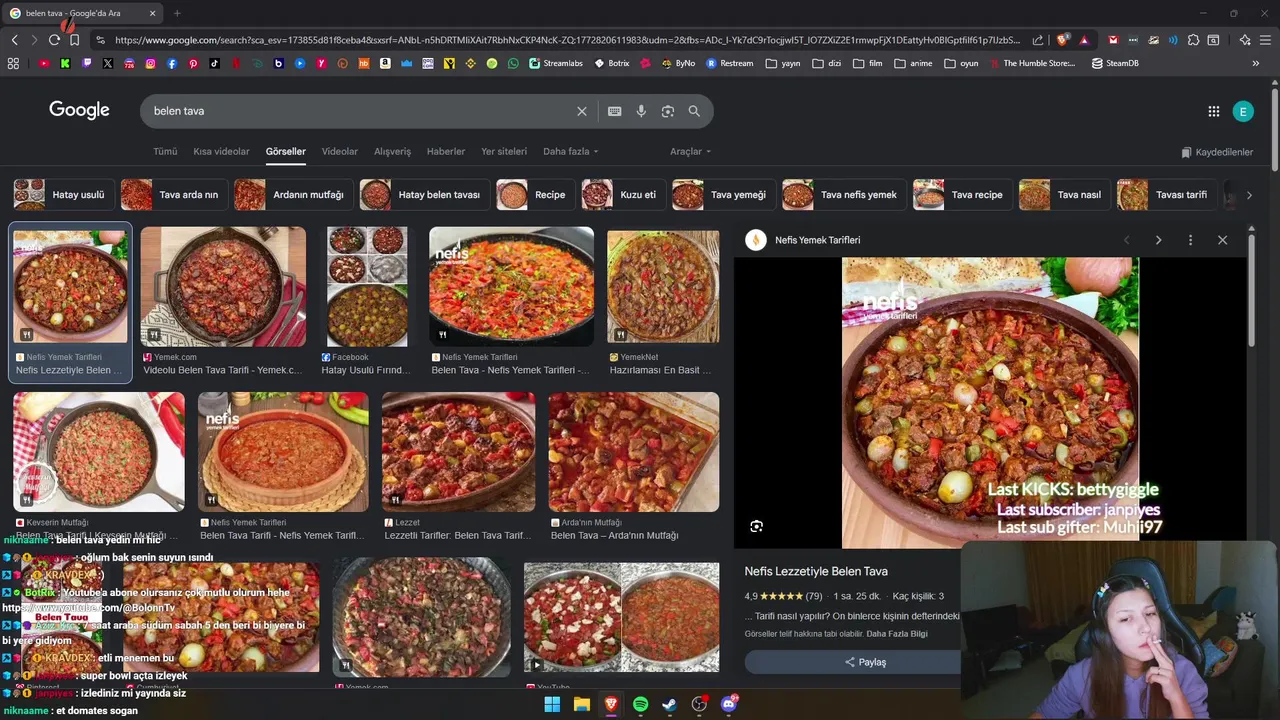Open the on-screen keyboard icon in search
Image resolution: width=1280 pixels, height=720 pixels.
pos(615,111)
